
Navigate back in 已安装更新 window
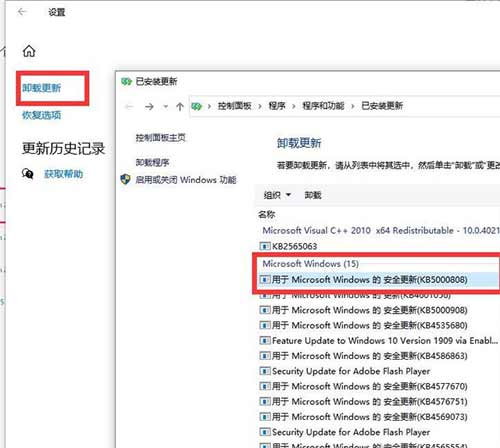click(129, 107)
